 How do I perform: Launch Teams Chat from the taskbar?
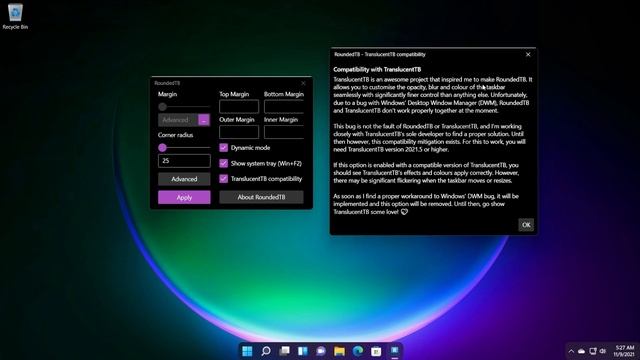[321, 351]
